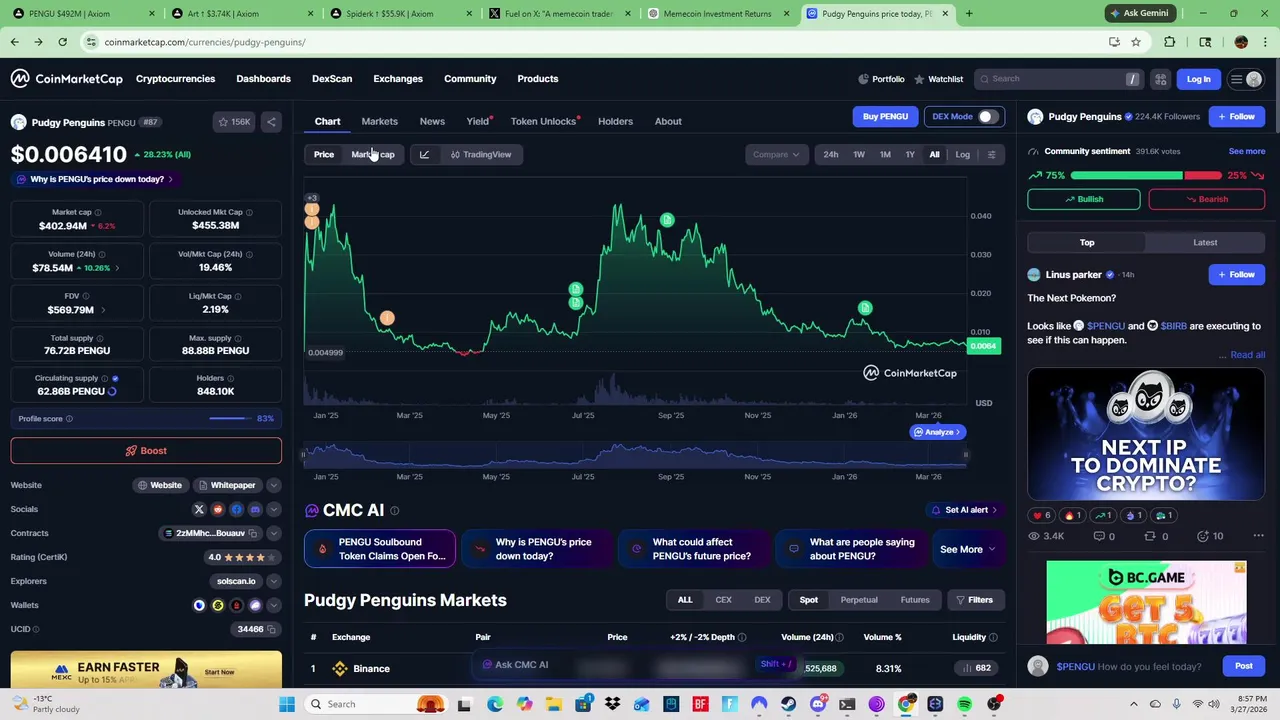The height and width of the screenshot is (720, 1280).
Task: Open the Exchanges nav menu
Action: point(398,79)
